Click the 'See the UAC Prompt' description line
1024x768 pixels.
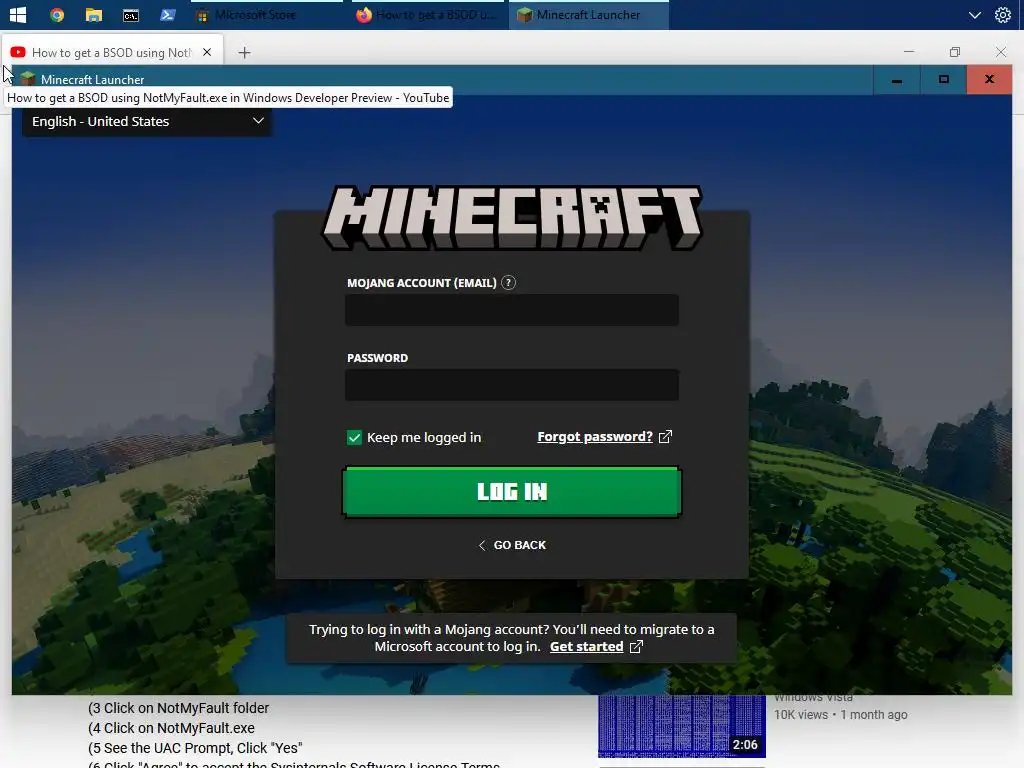click(195, 748)
